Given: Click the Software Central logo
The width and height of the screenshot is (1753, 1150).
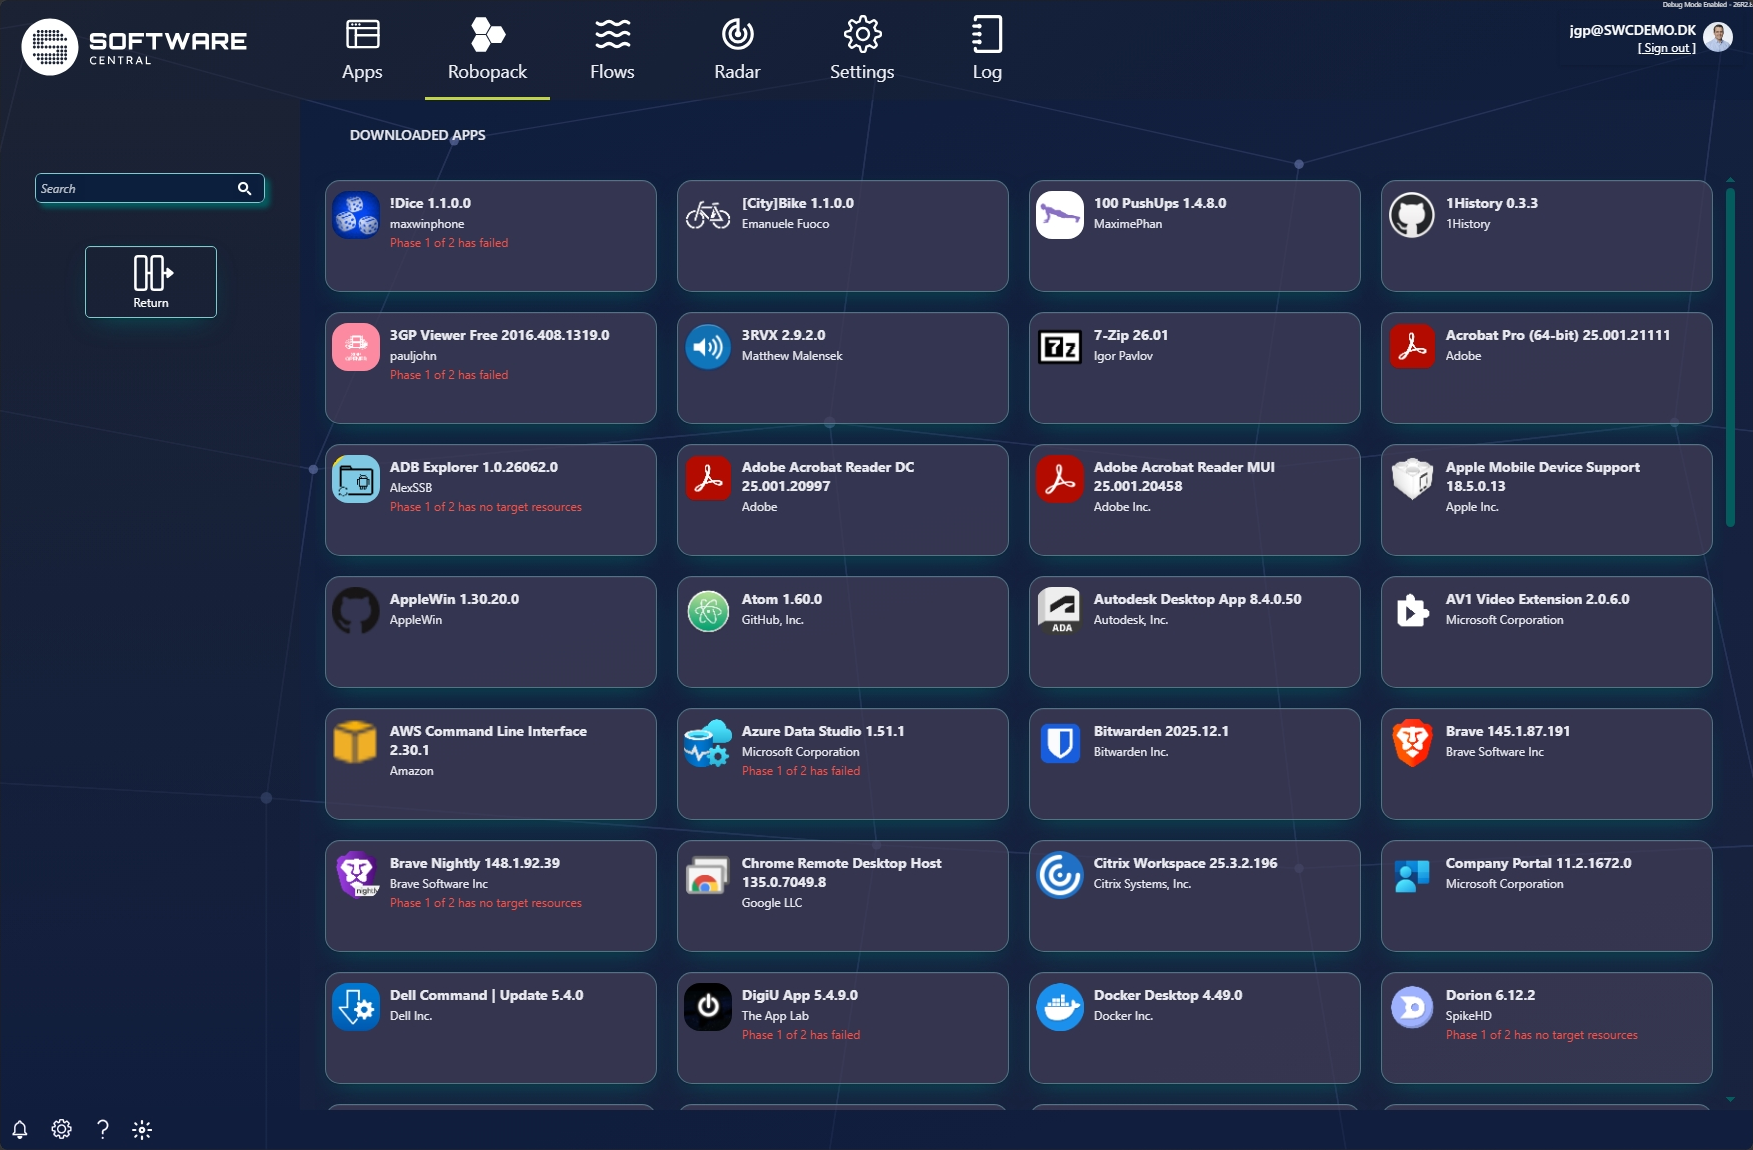Looking at the screenshot, I should pos(134,47).
